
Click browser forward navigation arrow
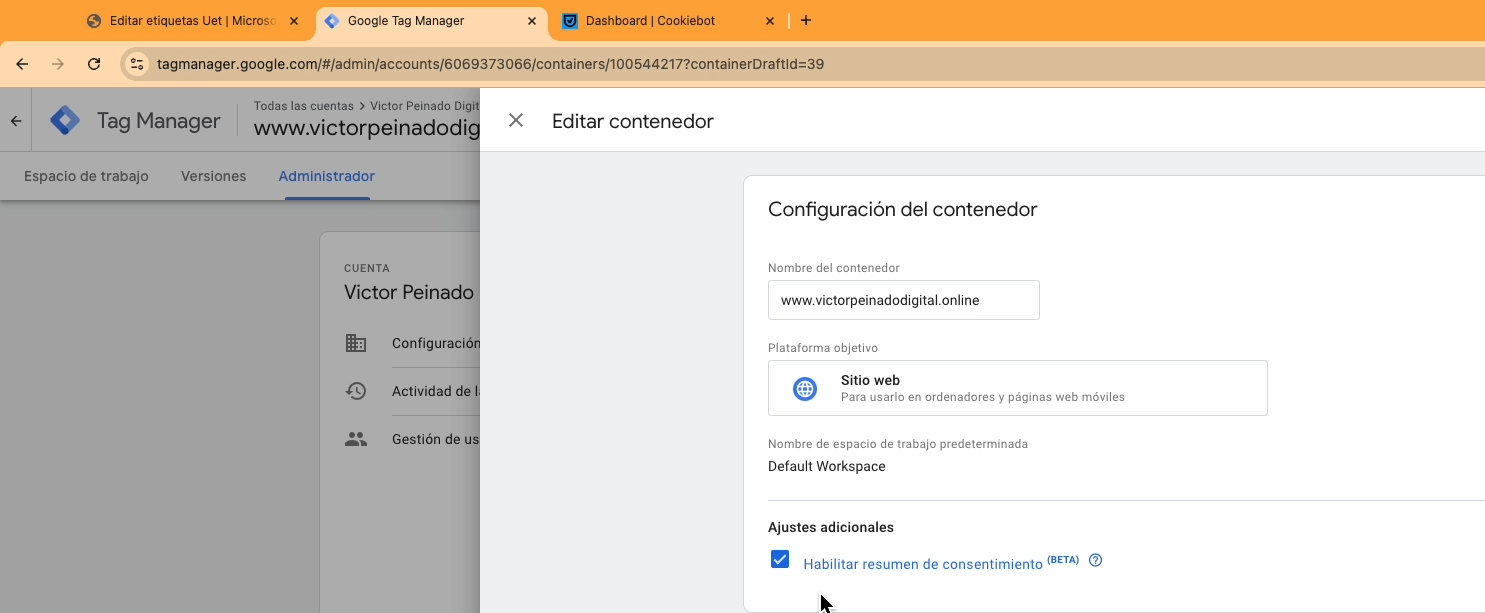point(58,64)
